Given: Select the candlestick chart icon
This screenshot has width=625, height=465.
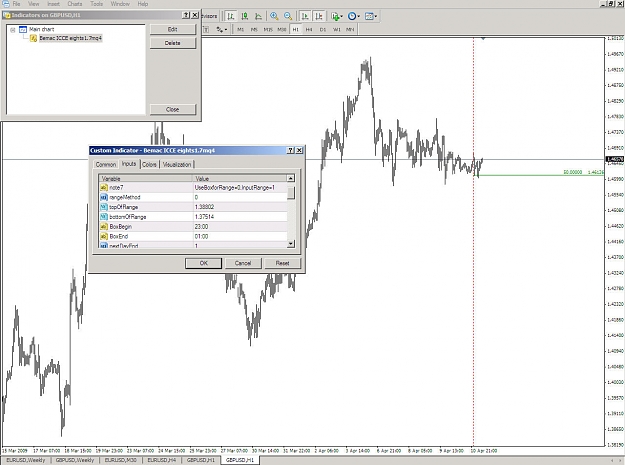Looking at the screenshot, I should click(x=244, y=16).
